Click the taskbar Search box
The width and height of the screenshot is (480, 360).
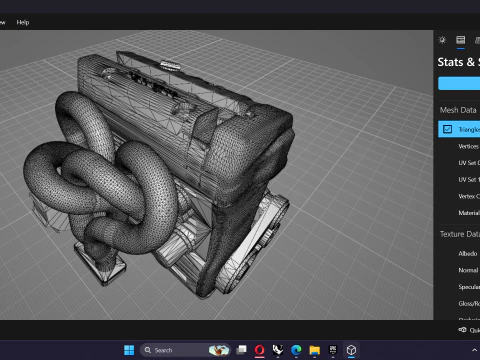[x=185, y=350]
